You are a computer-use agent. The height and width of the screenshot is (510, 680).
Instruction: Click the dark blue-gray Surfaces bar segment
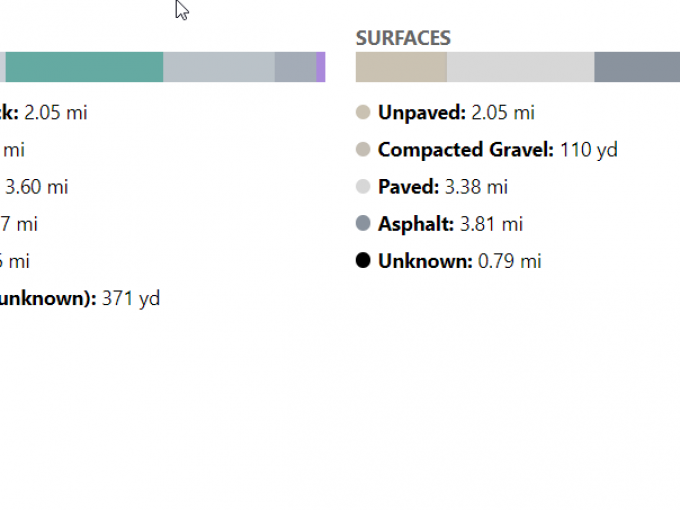tap(636, 67)
